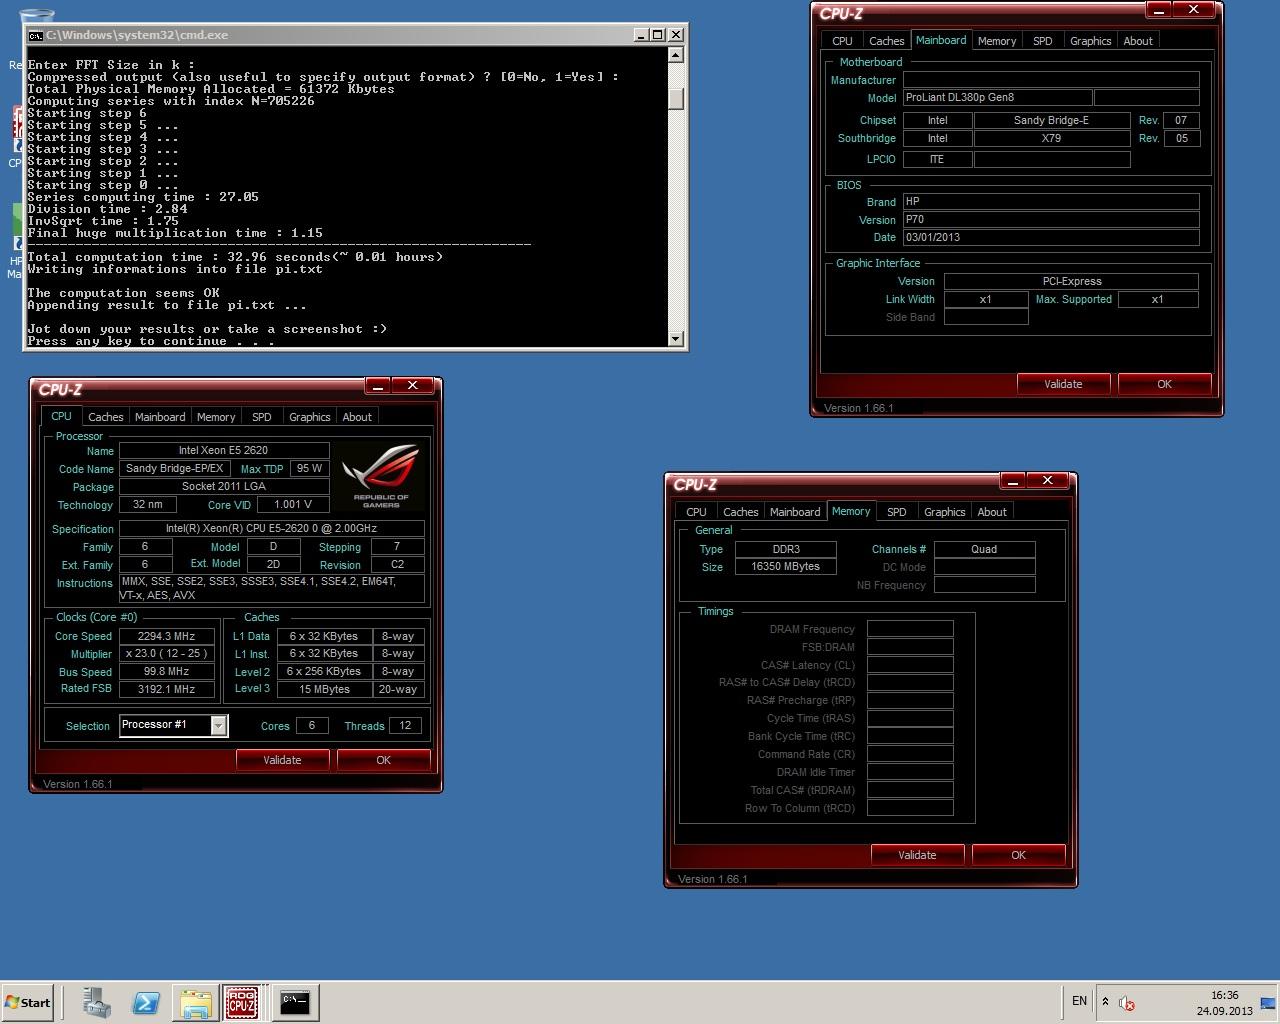Click the Socket 2011 LGA package value
Viewport: 1280px width, 1024px height.
(x=224, y=487)
